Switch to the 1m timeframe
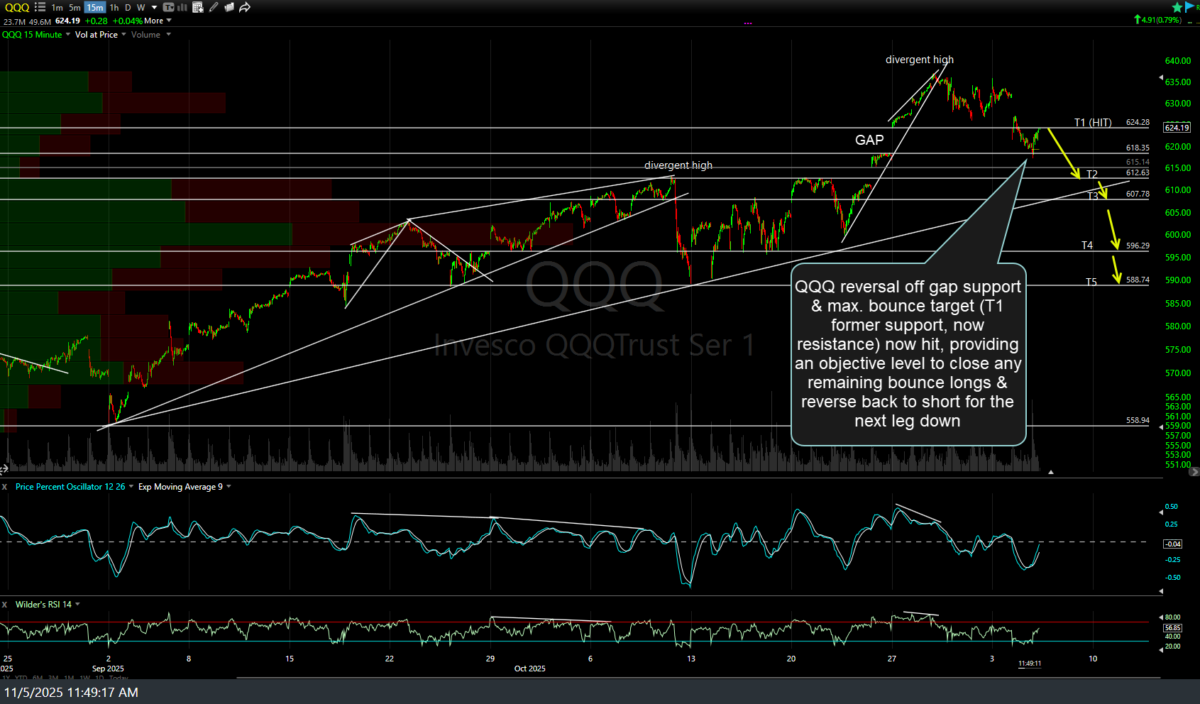1200x704 pixels. pos(59,7)
